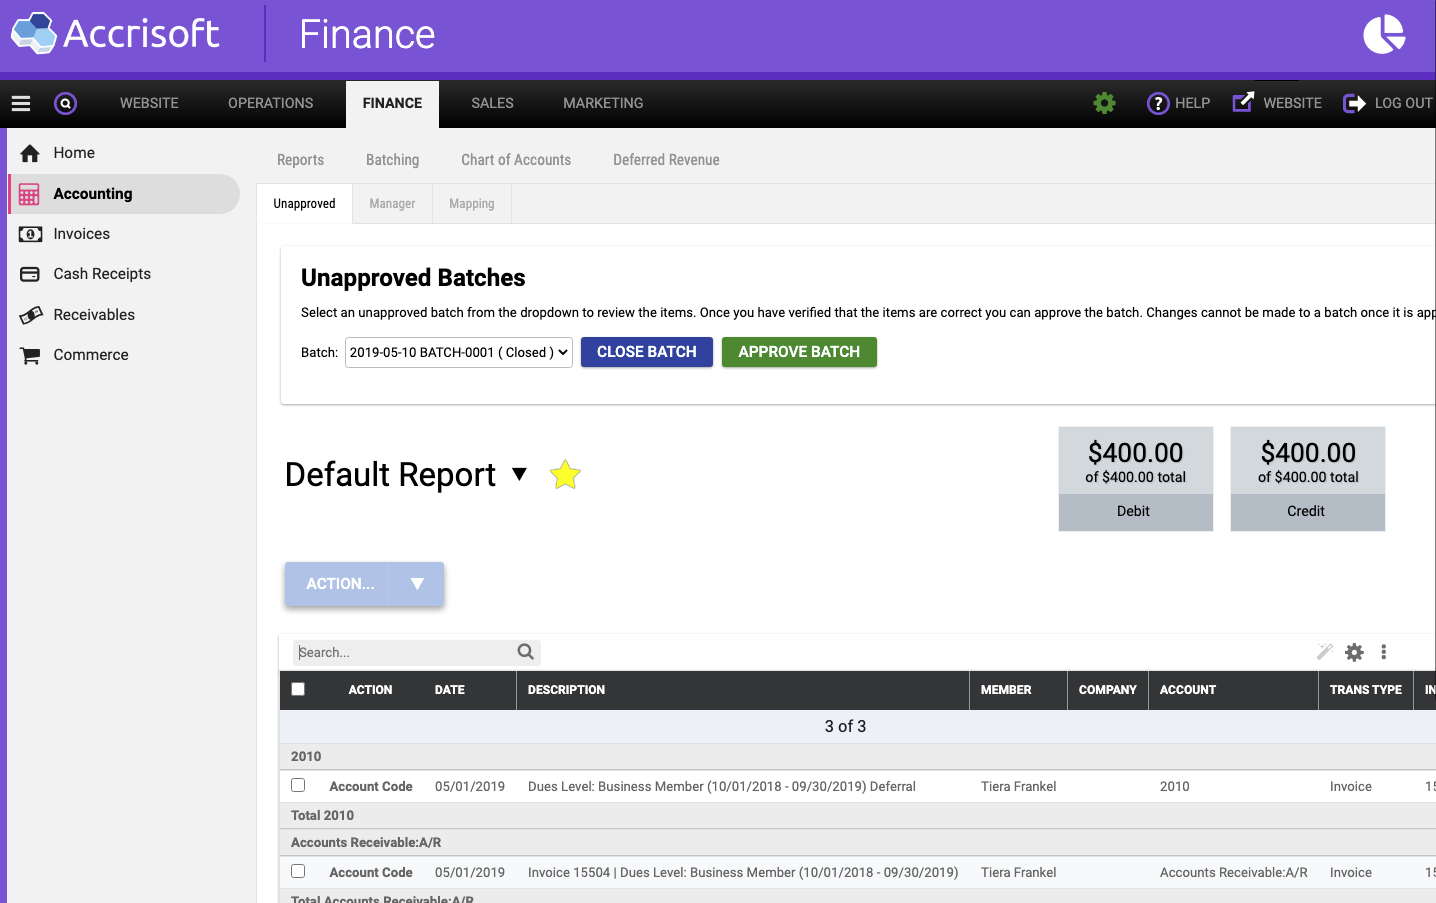Viewport: 1436px width, 903px height.
Task: Toggle the select-all checkbox in table header
Action: 298,689
